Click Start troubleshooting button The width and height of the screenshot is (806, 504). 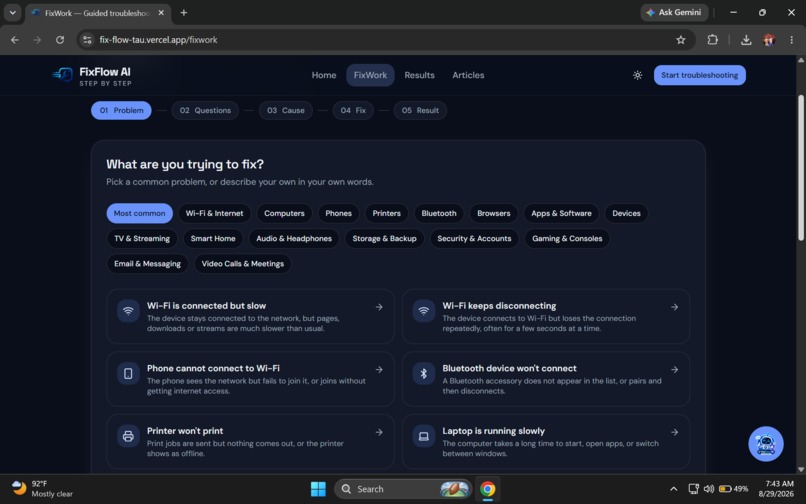tap(700, 75)
